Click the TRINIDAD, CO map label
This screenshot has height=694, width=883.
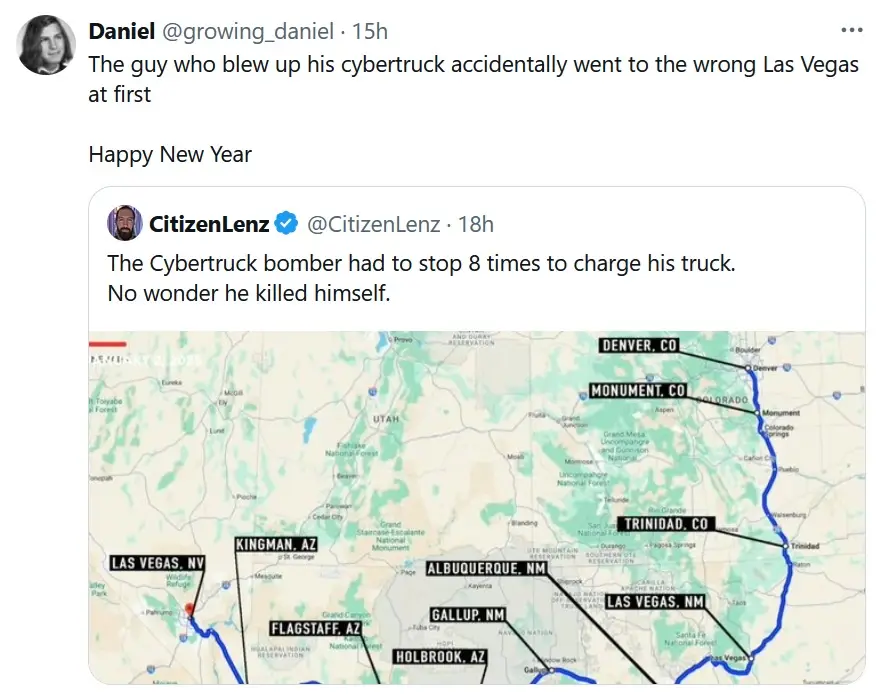[666, 523]
